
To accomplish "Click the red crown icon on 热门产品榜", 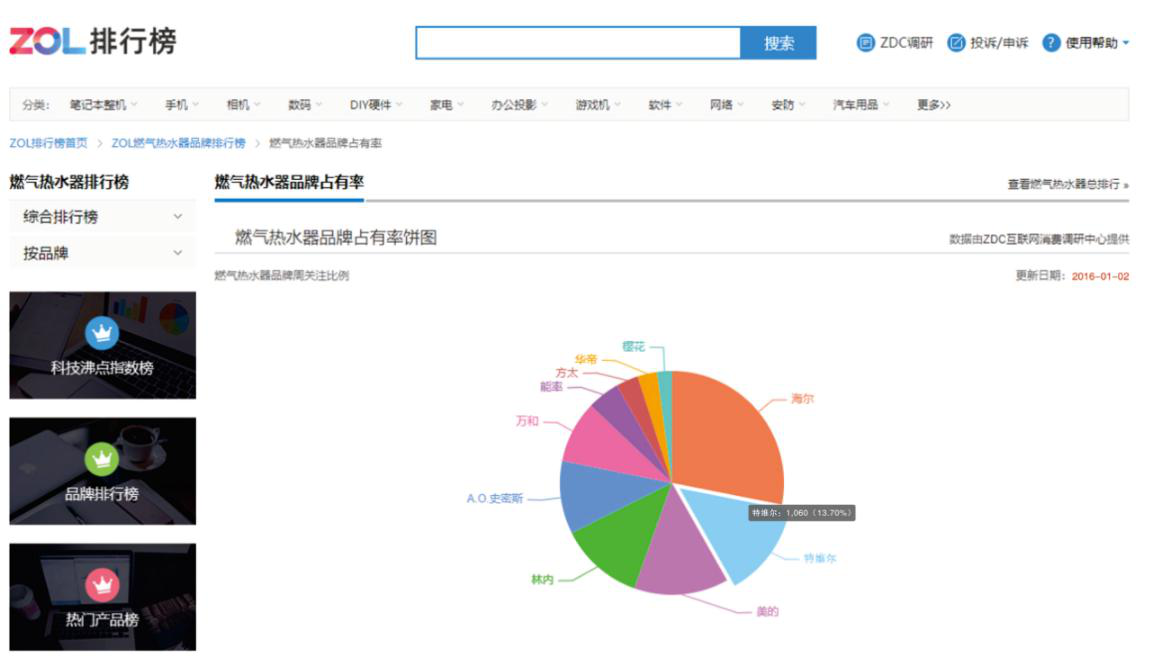I will point(102,585).
